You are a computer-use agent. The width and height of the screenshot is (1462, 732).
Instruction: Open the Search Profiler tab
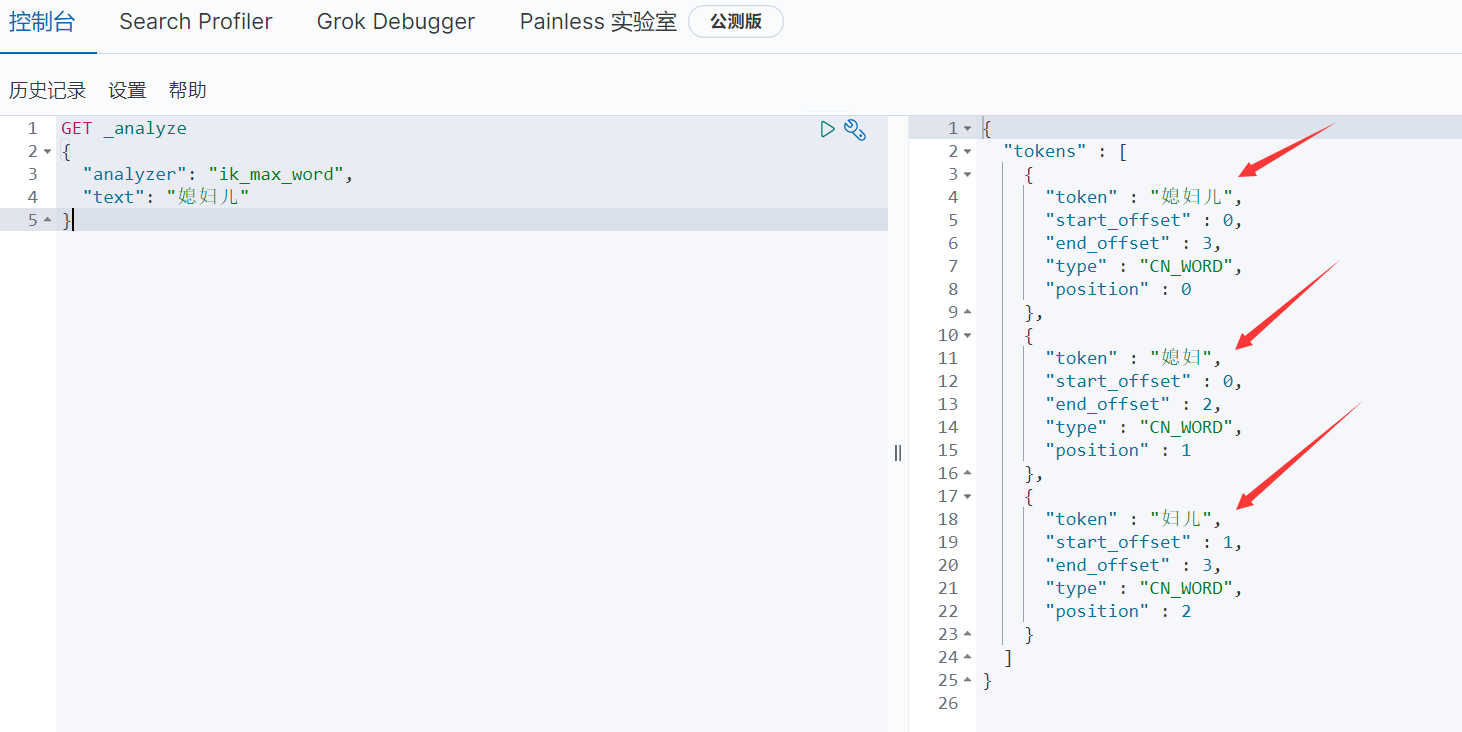pos(196,22)
